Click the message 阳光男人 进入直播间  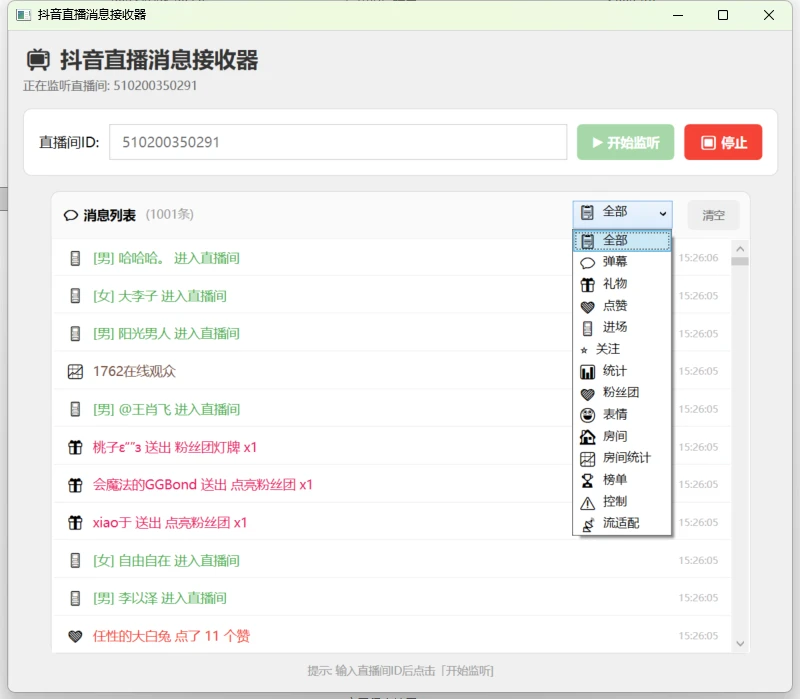click(x=166, y=334)
